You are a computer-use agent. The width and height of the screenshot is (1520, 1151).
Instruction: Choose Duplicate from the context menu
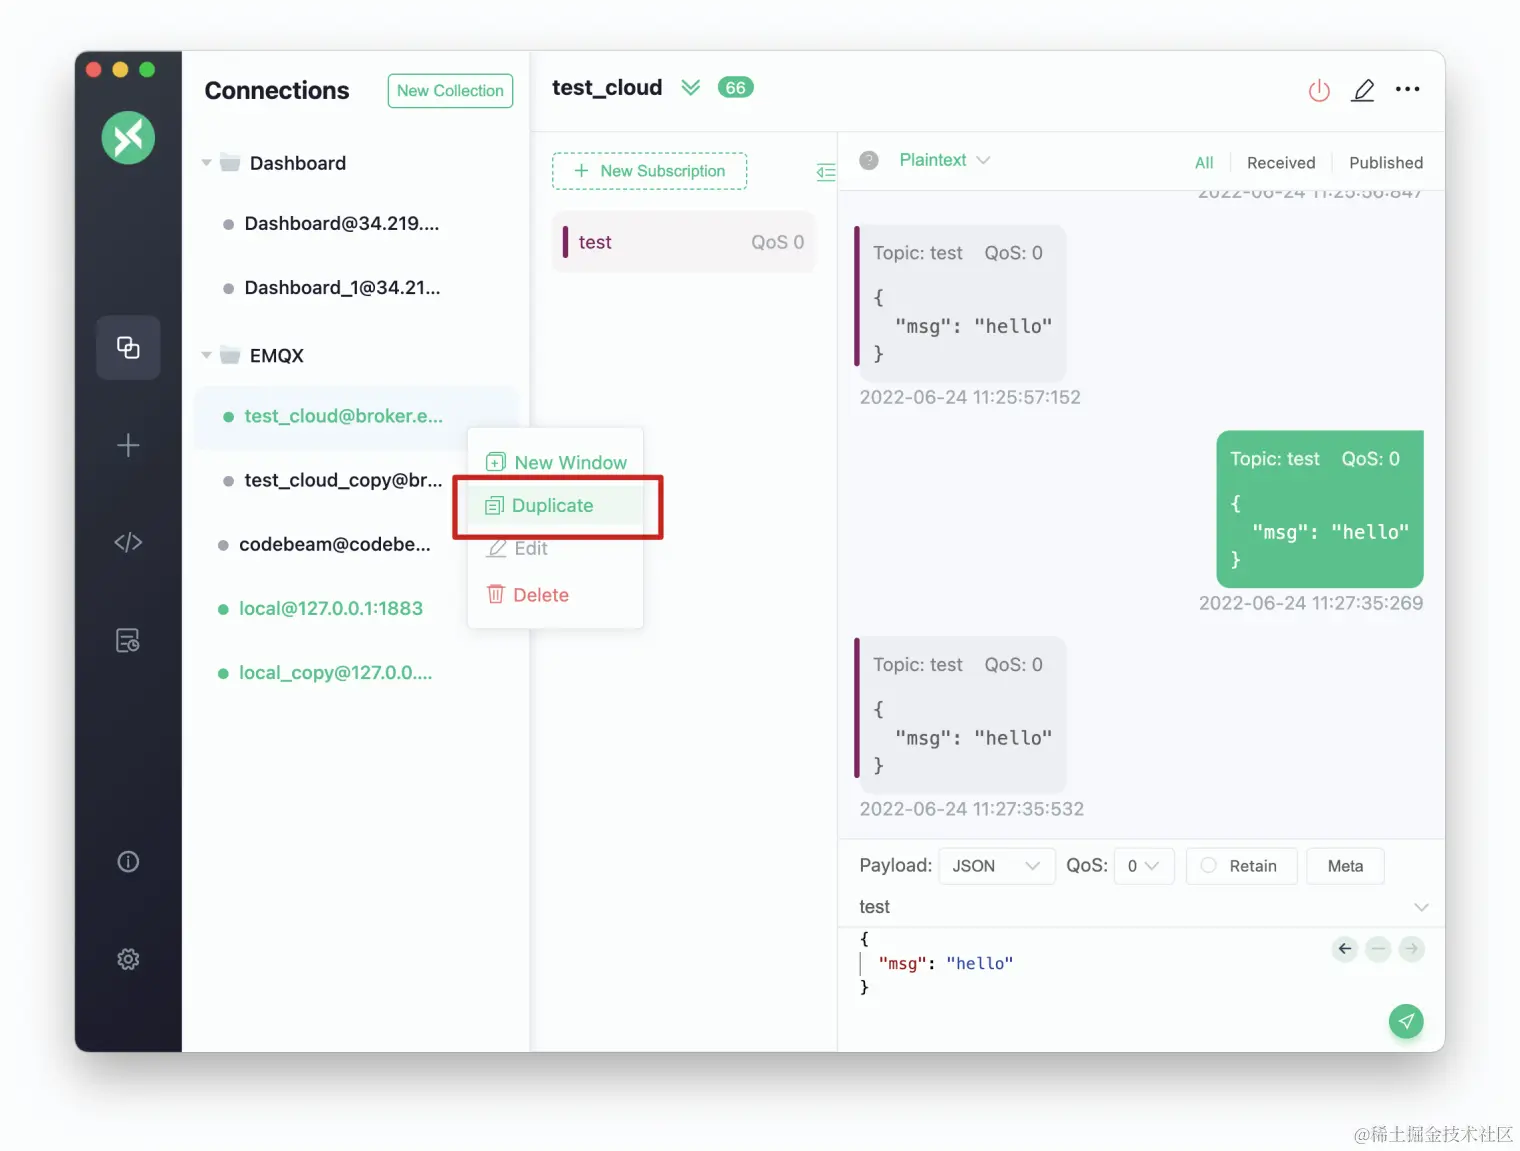[x=552, y=506]
